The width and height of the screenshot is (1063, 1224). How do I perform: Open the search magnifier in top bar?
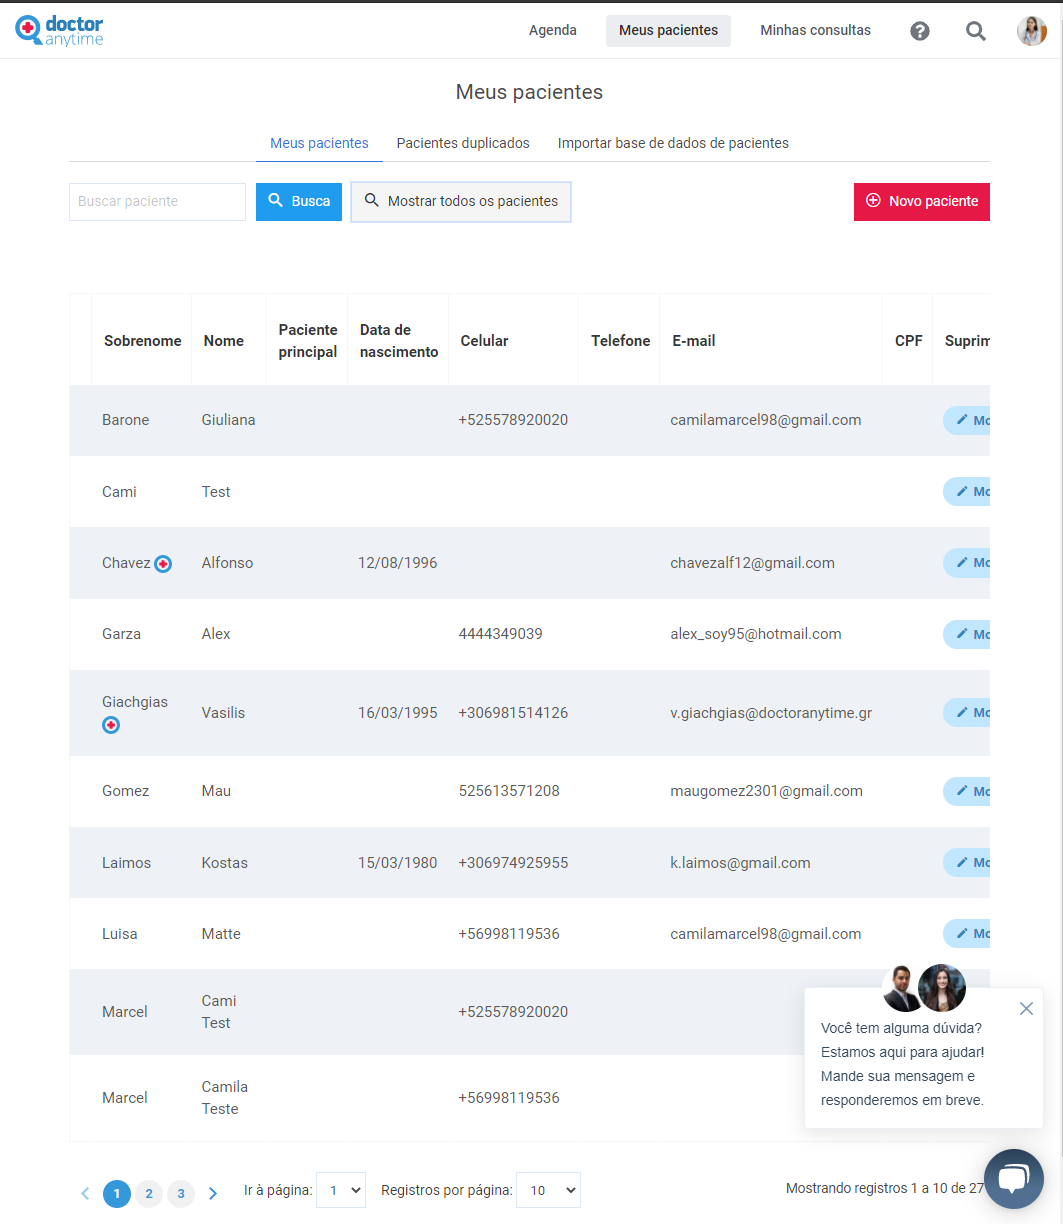click(976, 31)
